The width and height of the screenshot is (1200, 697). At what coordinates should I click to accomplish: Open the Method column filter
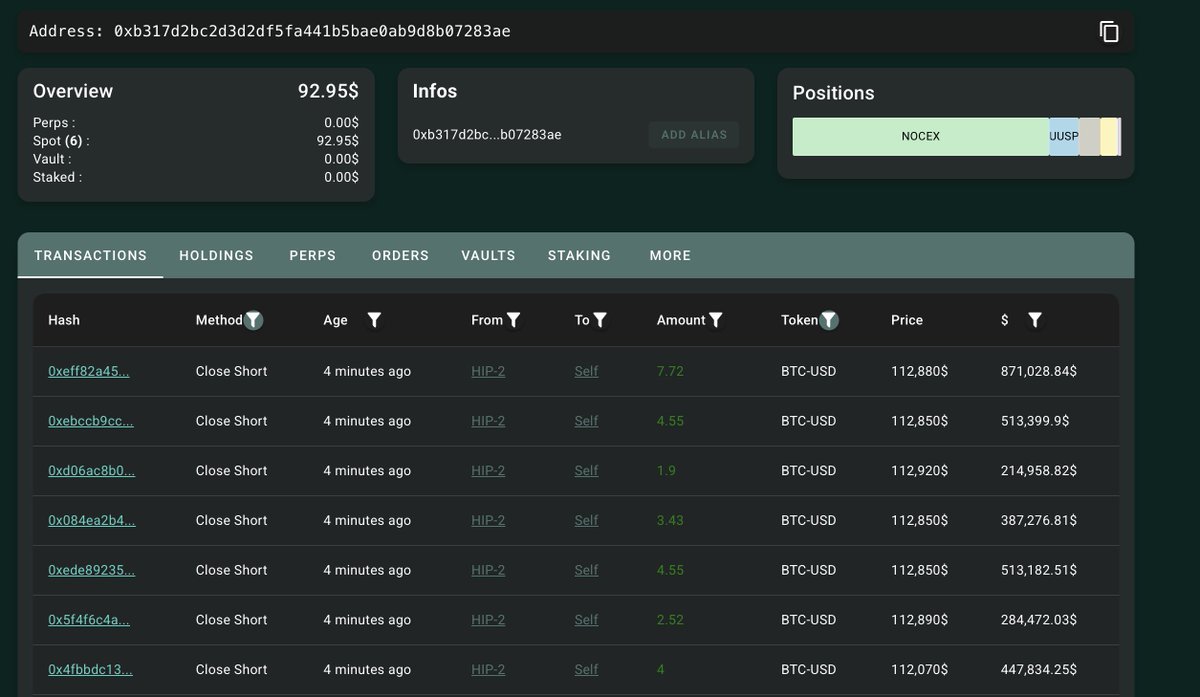click(253, 320)
